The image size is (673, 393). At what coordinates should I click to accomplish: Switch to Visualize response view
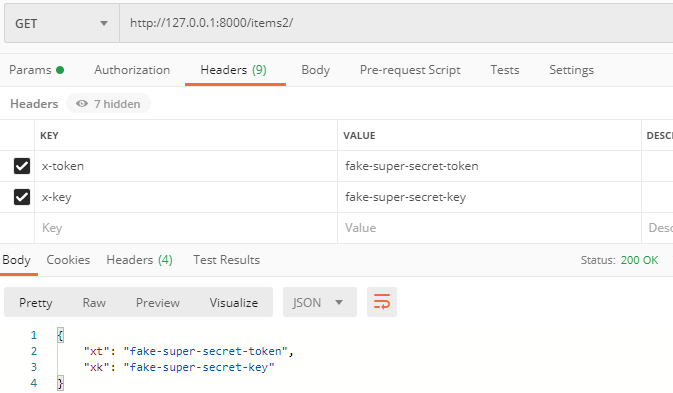click(x=233, y=302)
